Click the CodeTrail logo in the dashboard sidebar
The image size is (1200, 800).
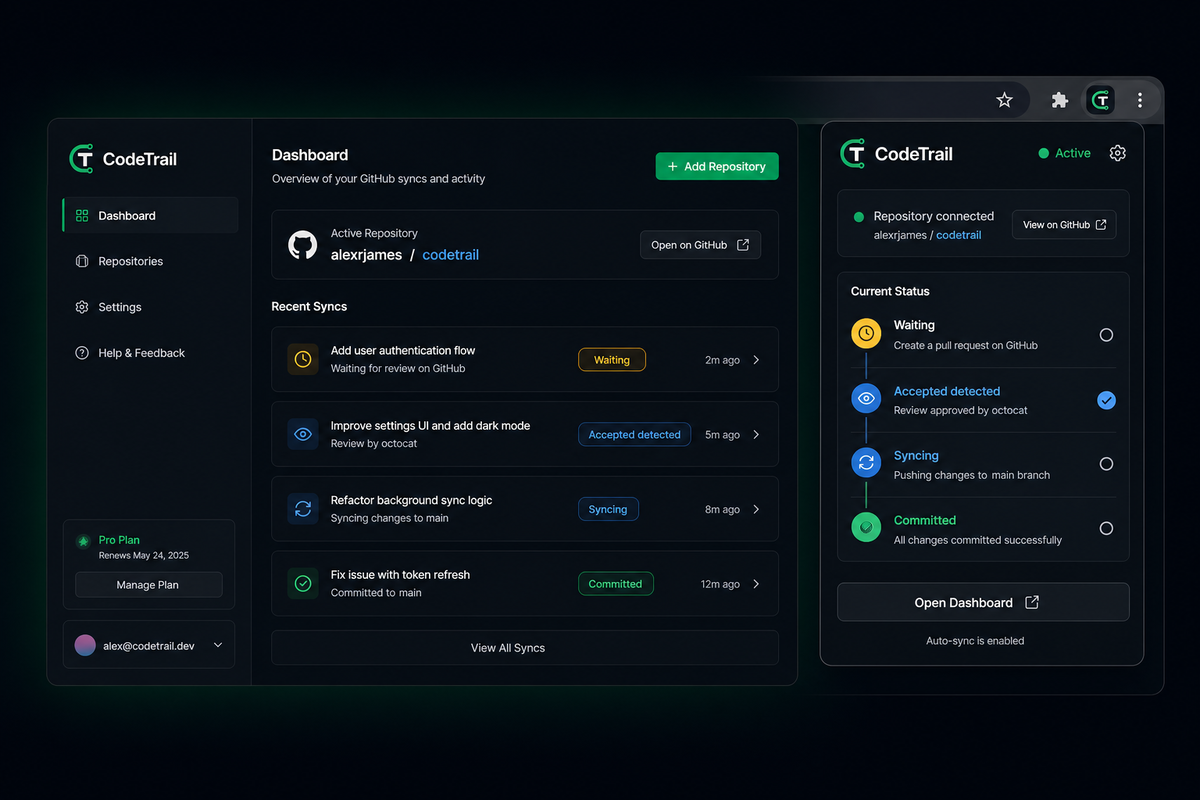pos(81,159)
